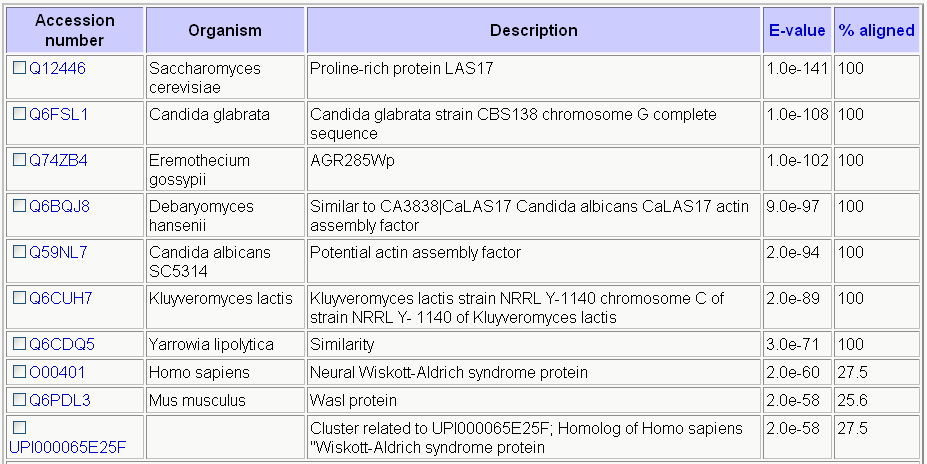Open accession link Q12446
The height and width of the screenshot is (464, 927).
pyautogui.click(x=57, y=69)
